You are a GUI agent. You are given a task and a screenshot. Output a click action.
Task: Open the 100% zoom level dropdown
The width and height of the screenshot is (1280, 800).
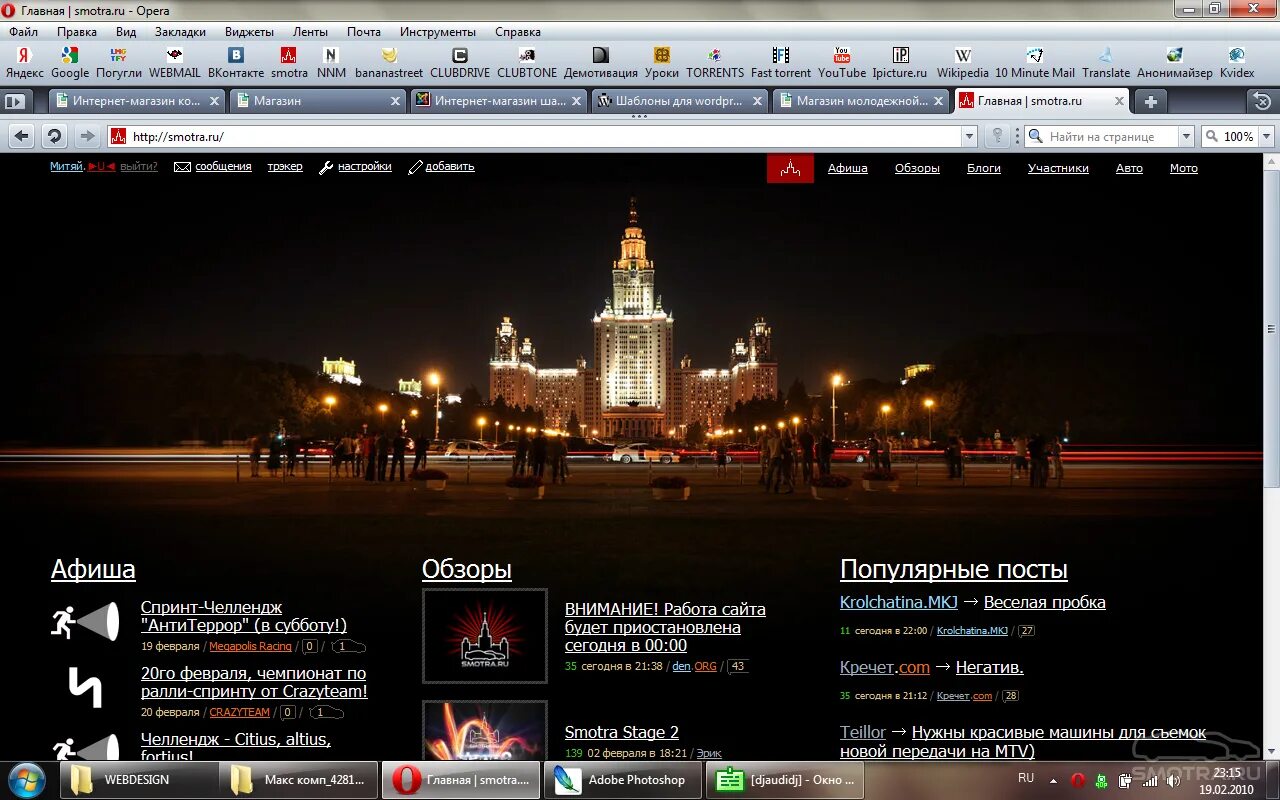(1266, 136)
